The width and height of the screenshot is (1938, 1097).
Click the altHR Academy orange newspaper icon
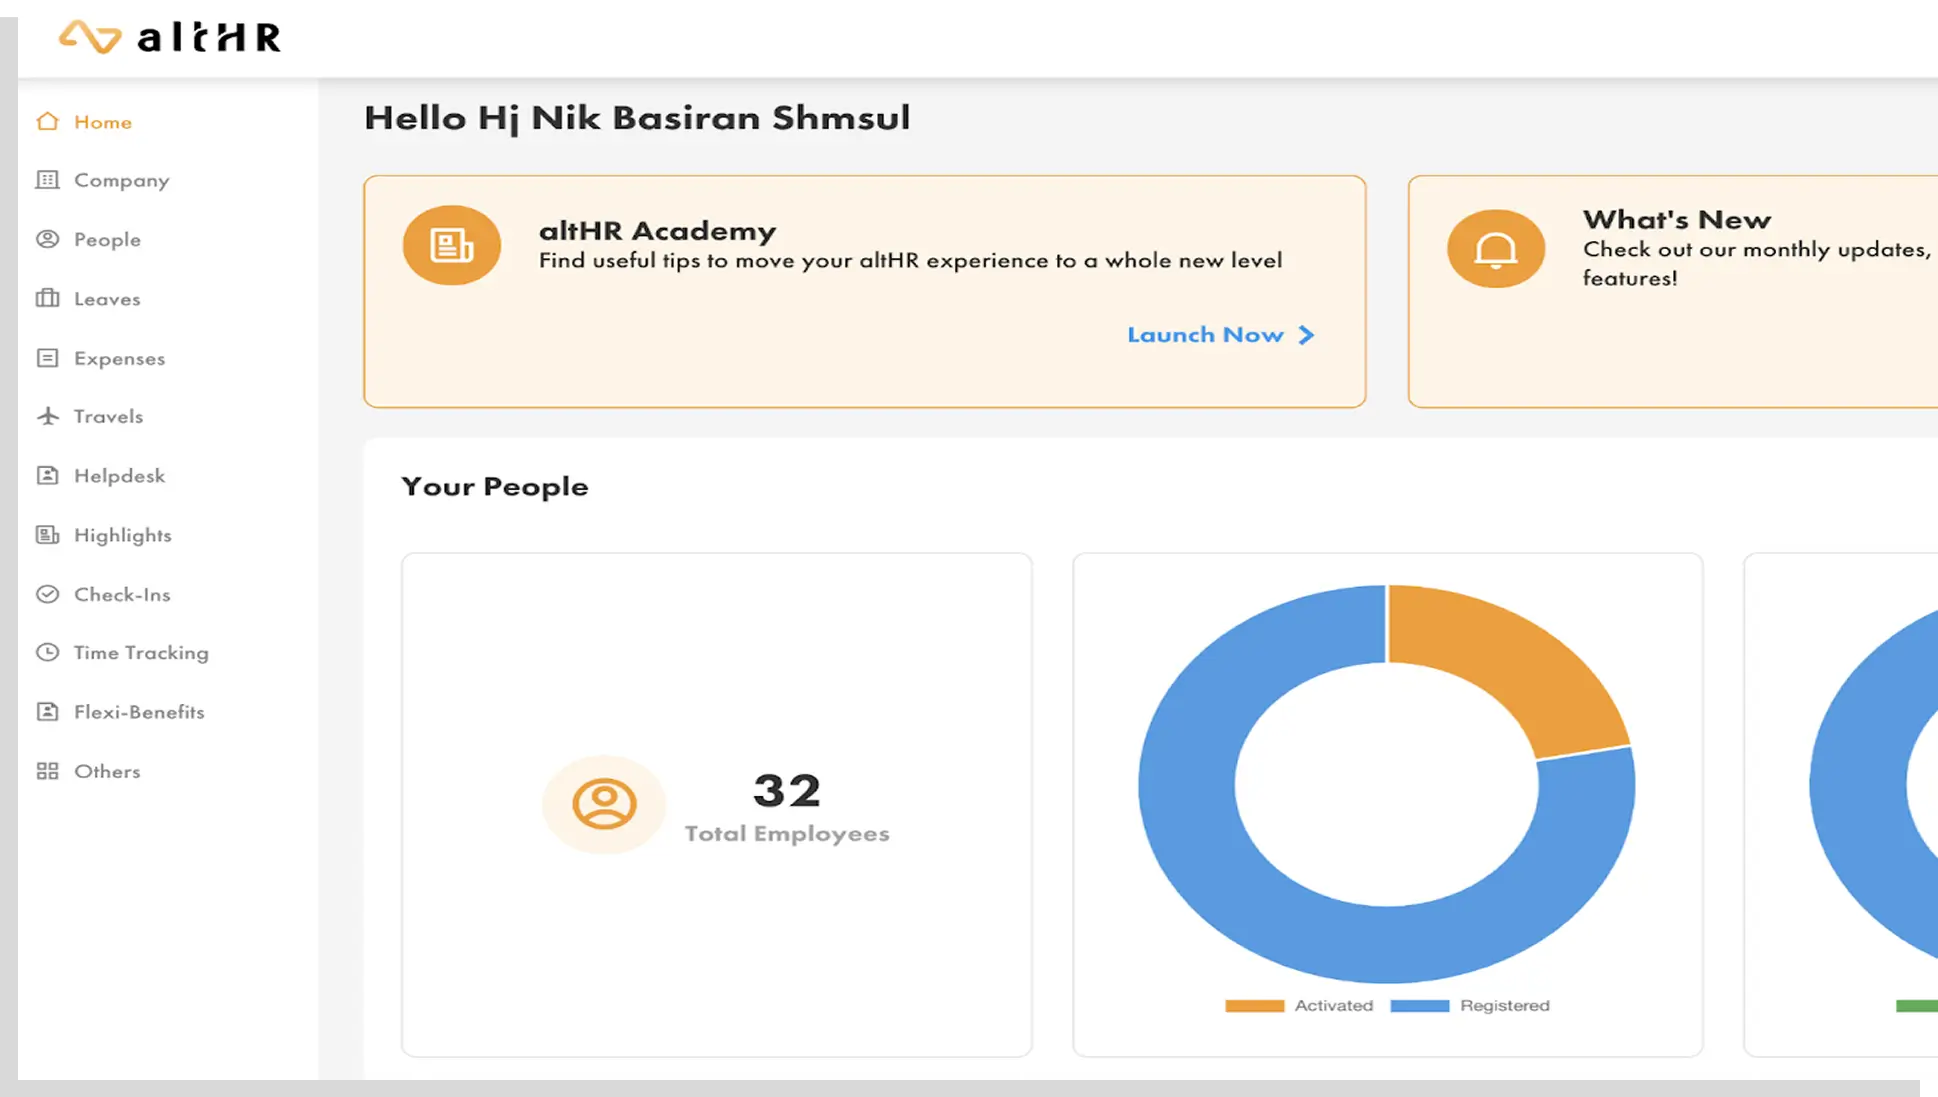452,245
